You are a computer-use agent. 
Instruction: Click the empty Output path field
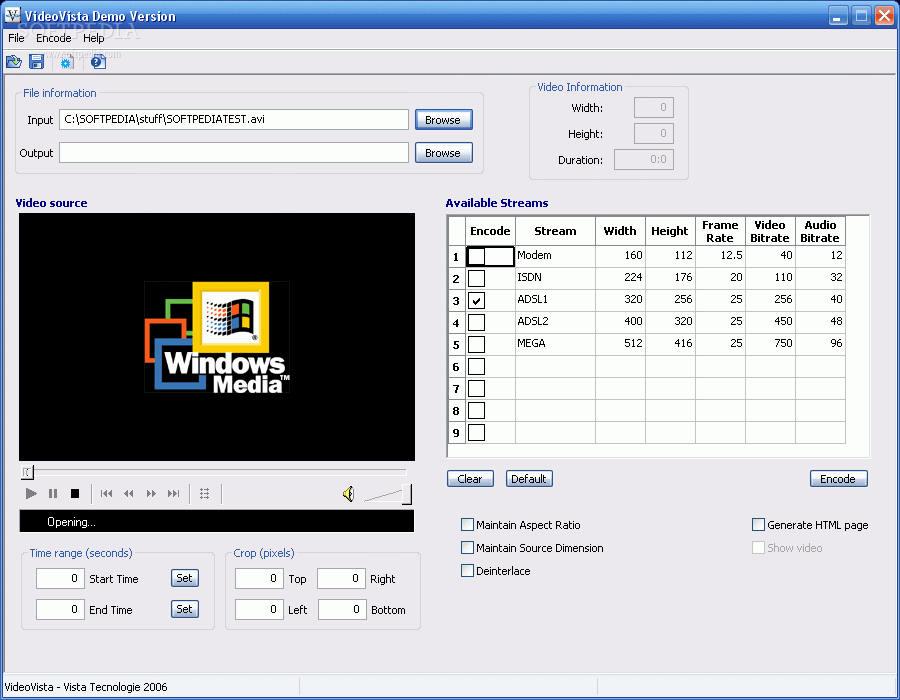234,153
